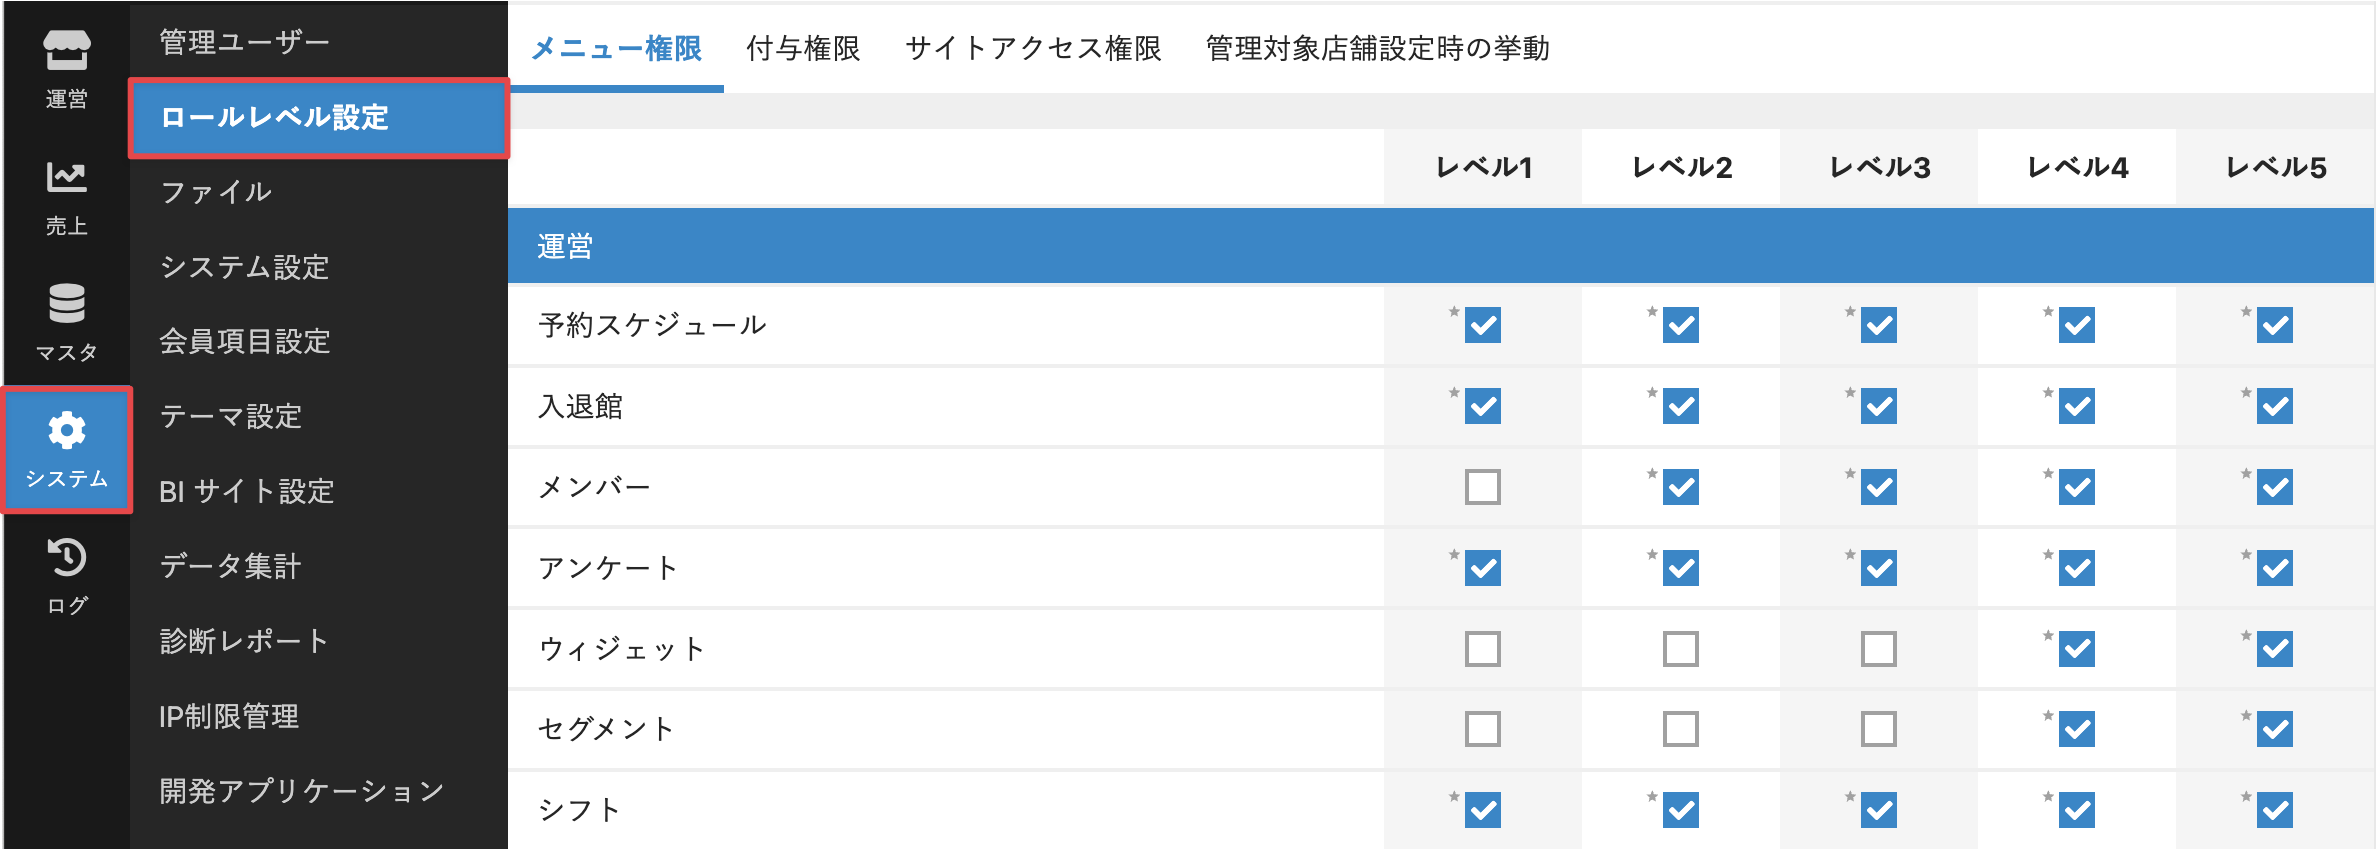Check メンバー permission for レベル1

coord(1482,487)
